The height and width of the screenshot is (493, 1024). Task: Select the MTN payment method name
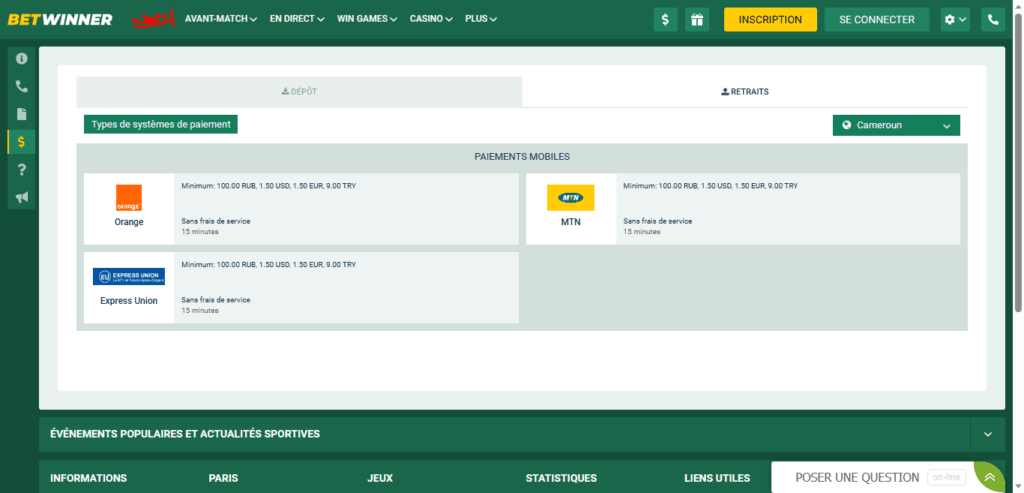click(571, 222)
